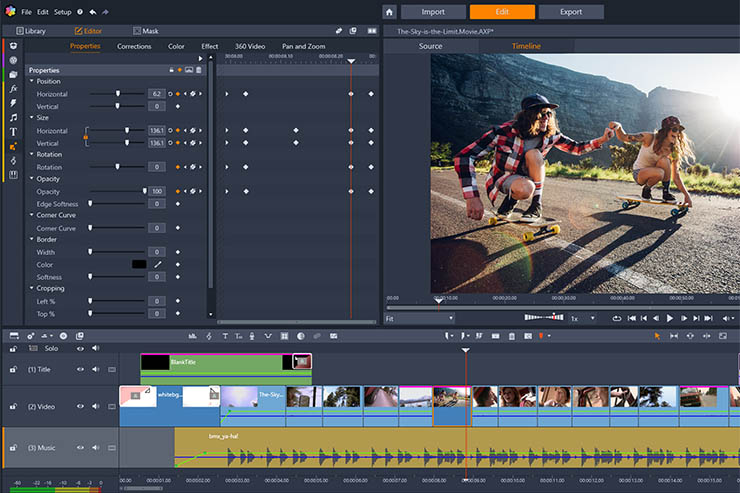Screen dimensions: 740x493
Task: Switch to the Pan and Zoom tab
Action: 303,46
